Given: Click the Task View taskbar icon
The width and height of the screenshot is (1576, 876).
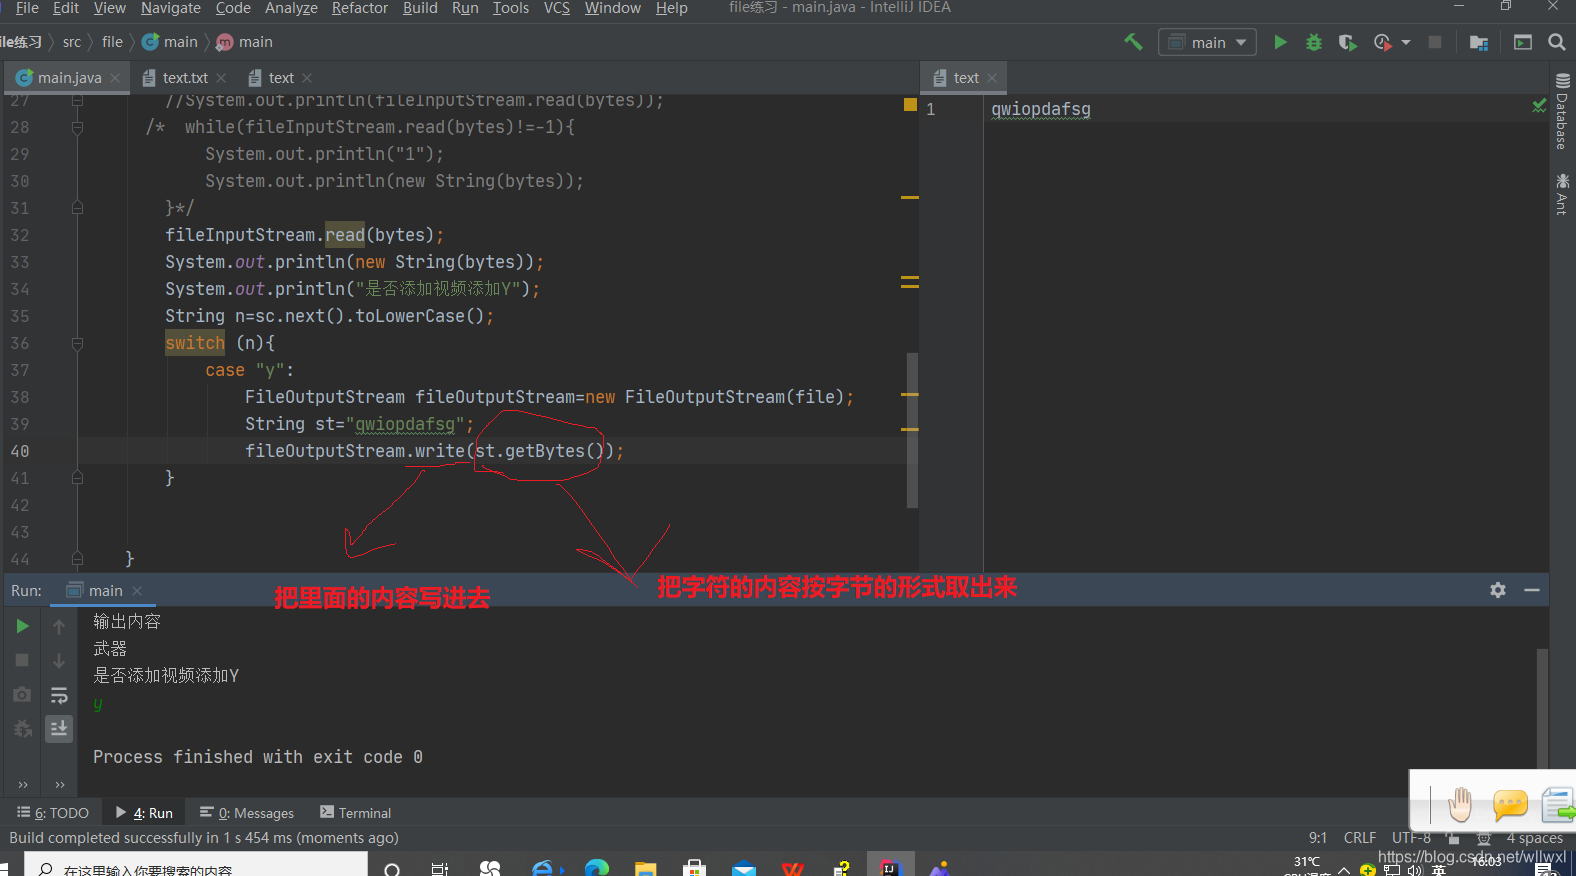Looking at the screenshot, I should [439, 869].
